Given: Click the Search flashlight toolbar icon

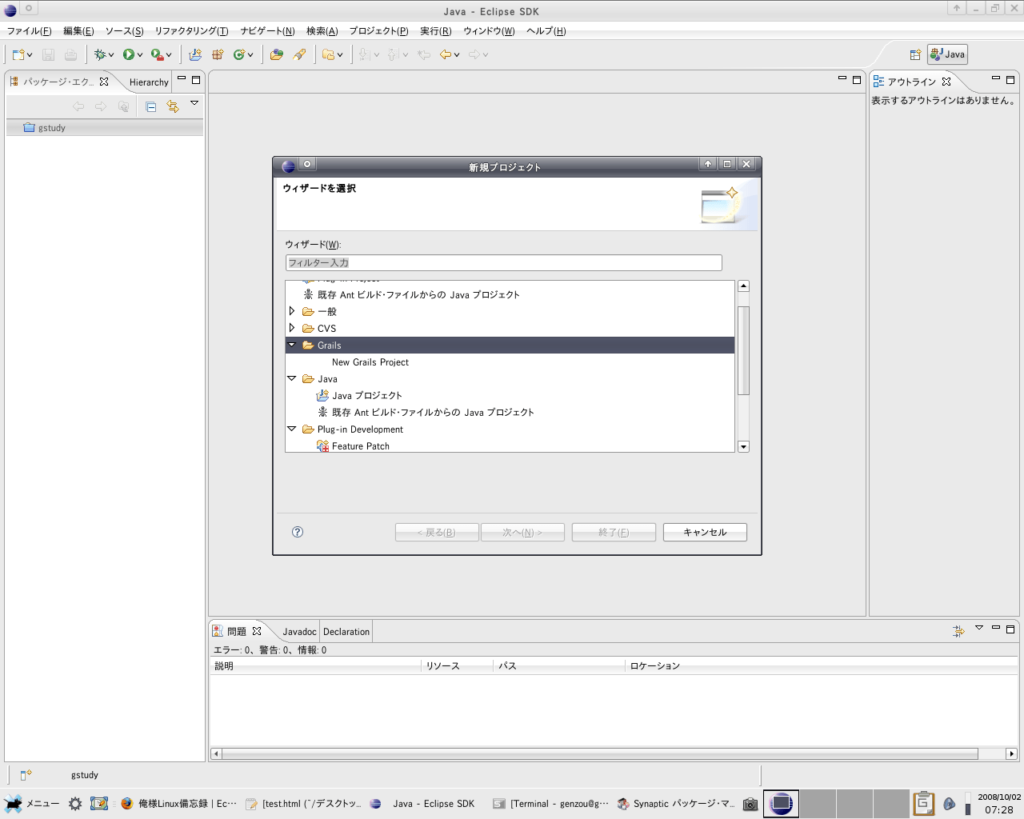Looking at the screenshot, I should tap(299, 55).
